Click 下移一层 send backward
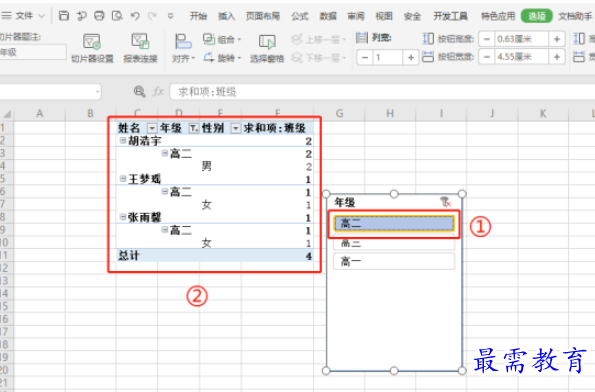The image size is (595, 392). [x=319, y=58]
